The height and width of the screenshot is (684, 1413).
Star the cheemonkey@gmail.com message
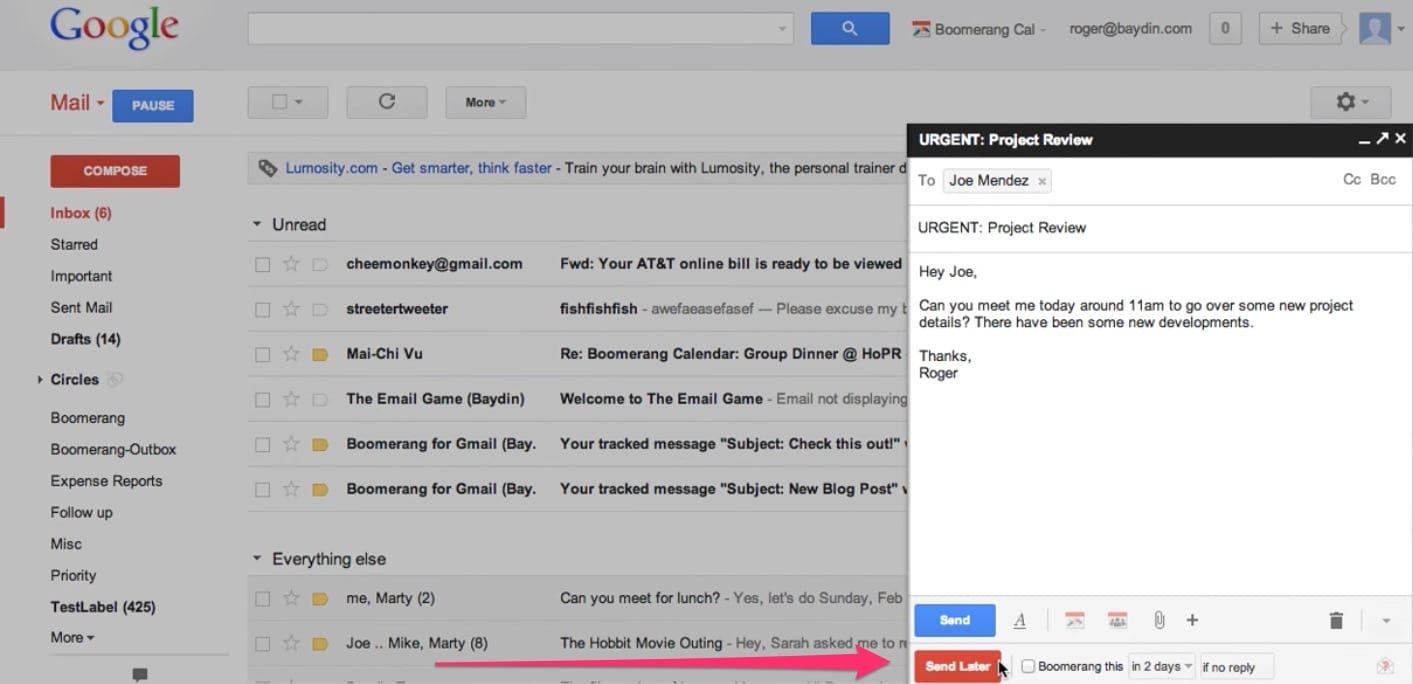[x=291, y=264]
